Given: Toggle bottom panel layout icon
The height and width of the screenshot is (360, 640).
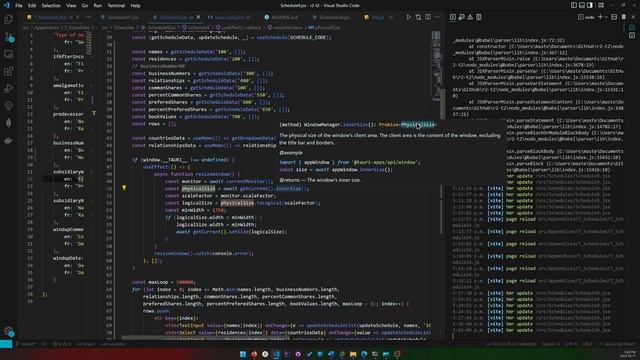Looking at the screenshot, I should pos(582,5).
